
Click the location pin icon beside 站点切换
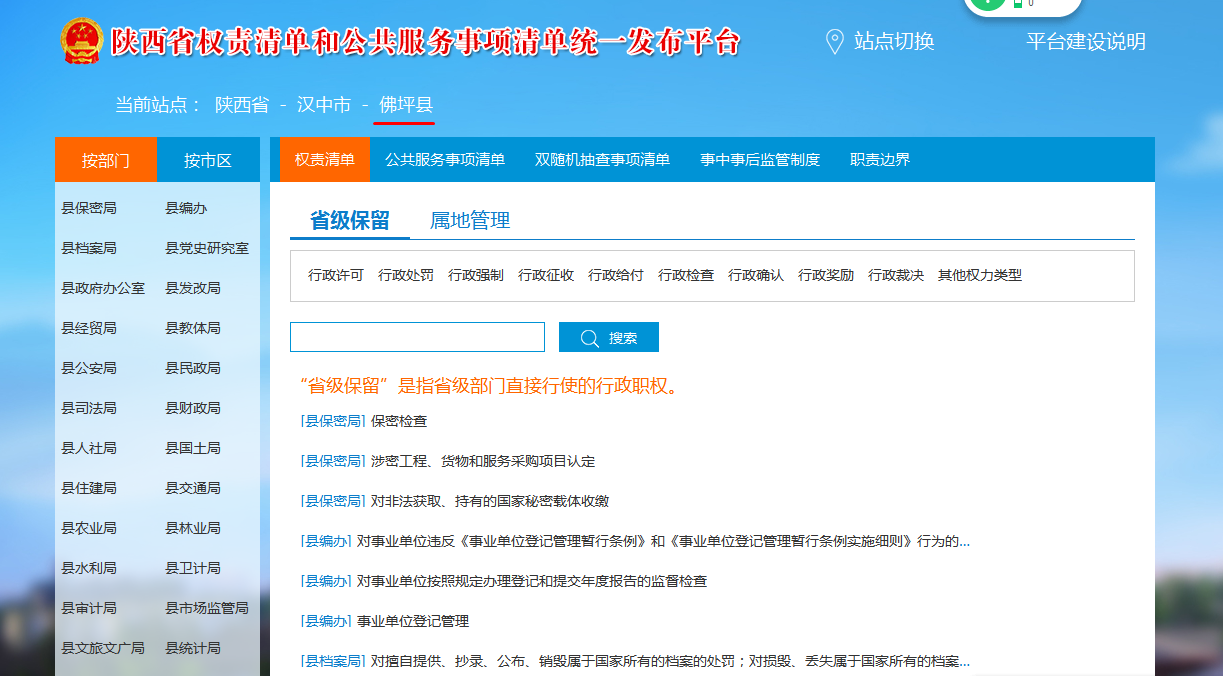click(834, 42)
